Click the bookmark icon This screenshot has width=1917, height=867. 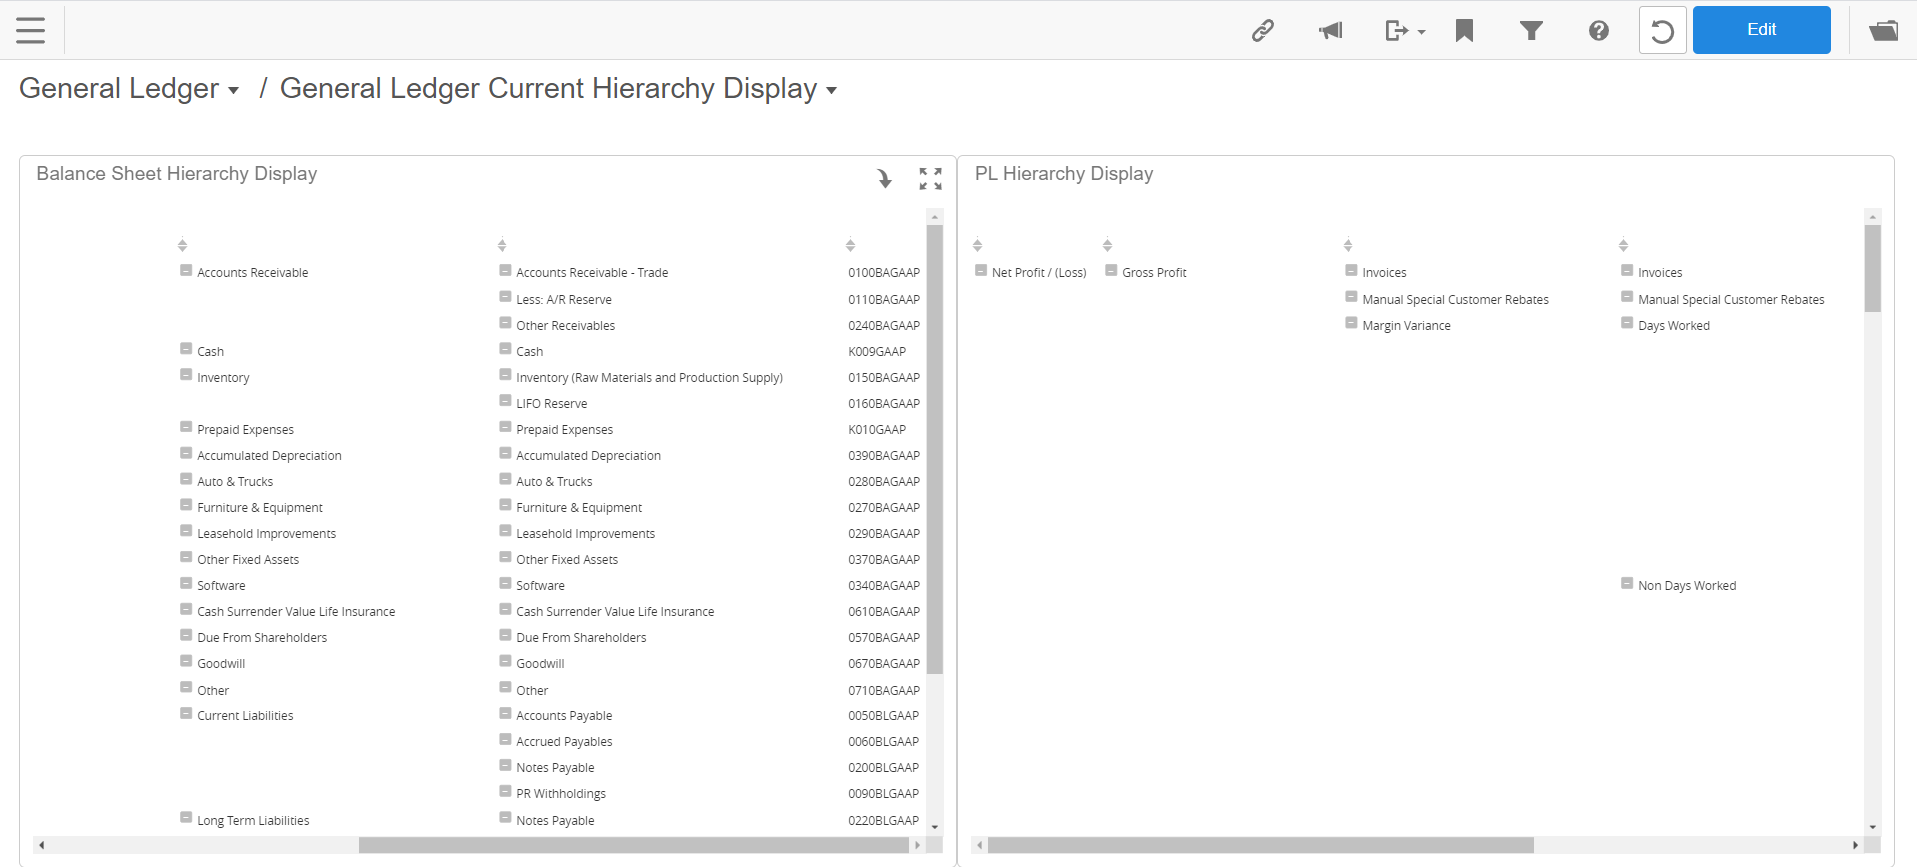point(1464,31)
